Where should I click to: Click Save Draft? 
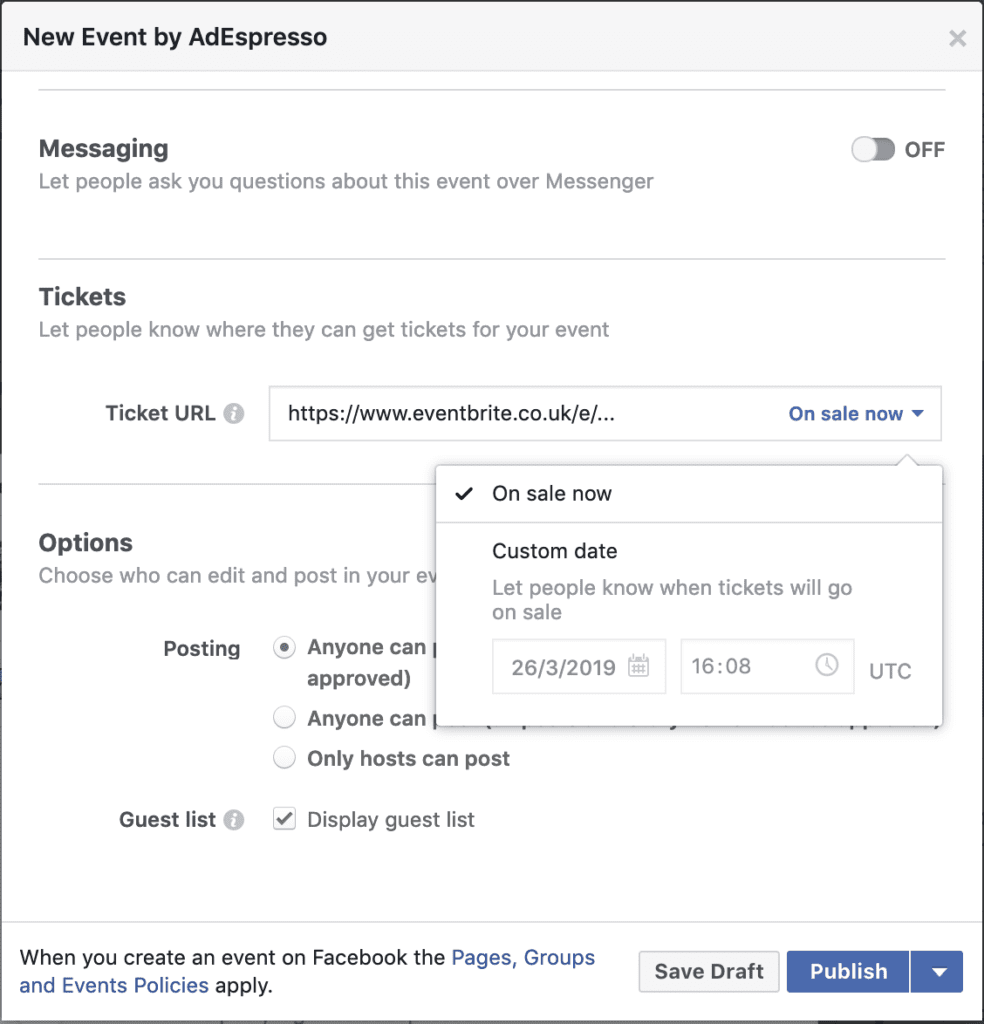708,971
